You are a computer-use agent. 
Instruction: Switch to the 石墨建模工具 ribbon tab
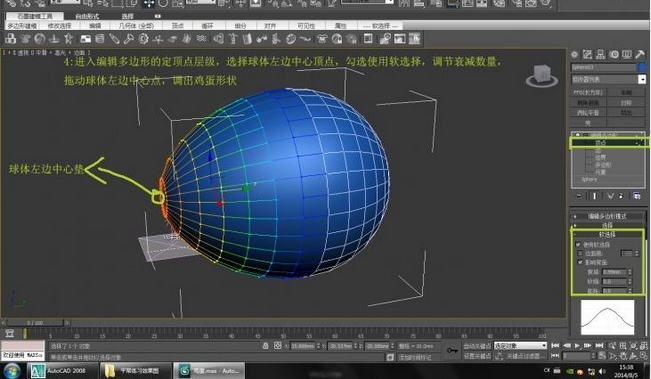(35, 16)
